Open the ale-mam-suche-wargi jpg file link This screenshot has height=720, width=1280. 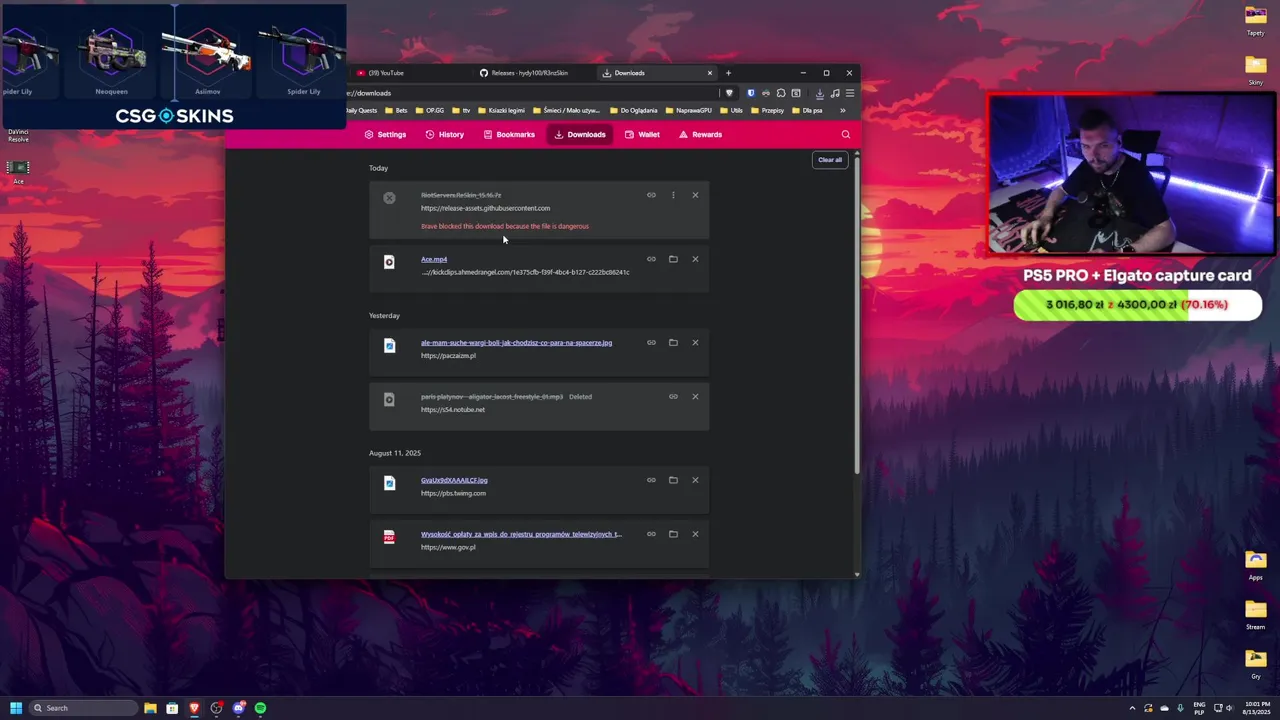516,342
